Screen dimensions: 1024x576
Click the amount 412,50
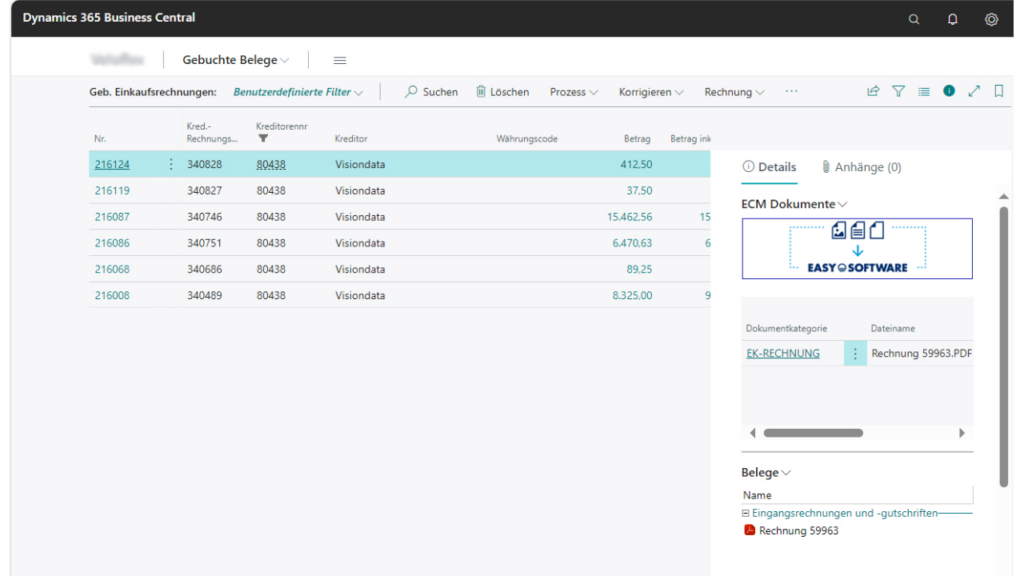(635, 165)
